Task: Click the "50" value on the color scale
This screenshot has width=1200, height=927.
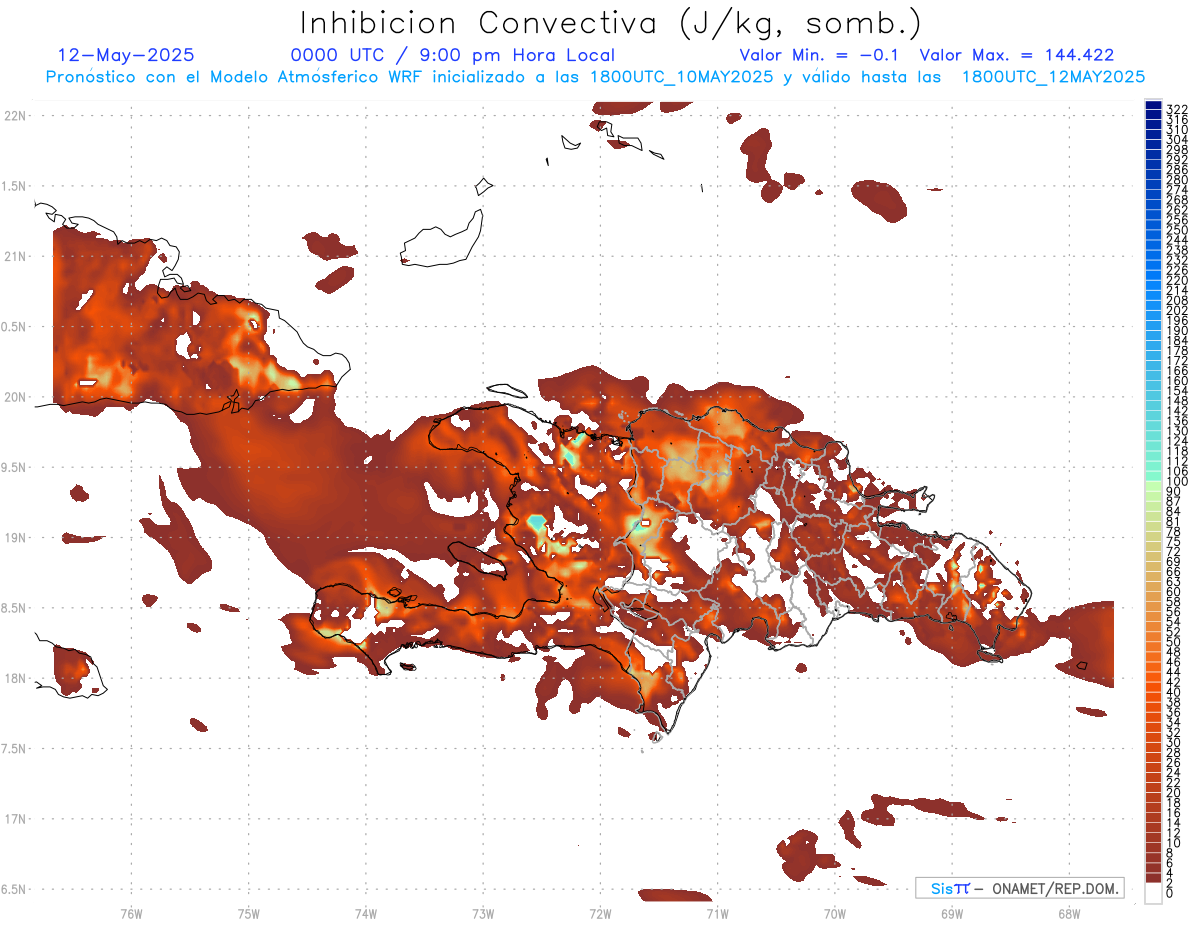Action: tap(1174, 641)
